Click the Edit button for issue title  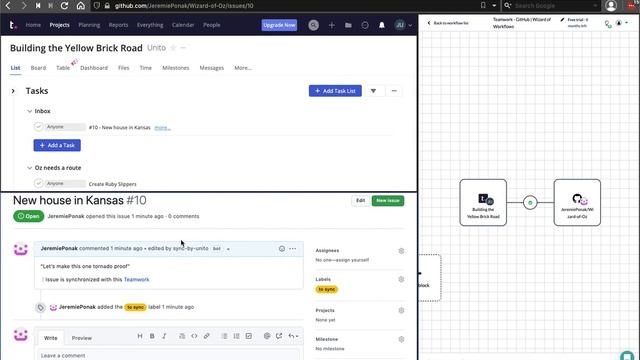tap(360, 200)
